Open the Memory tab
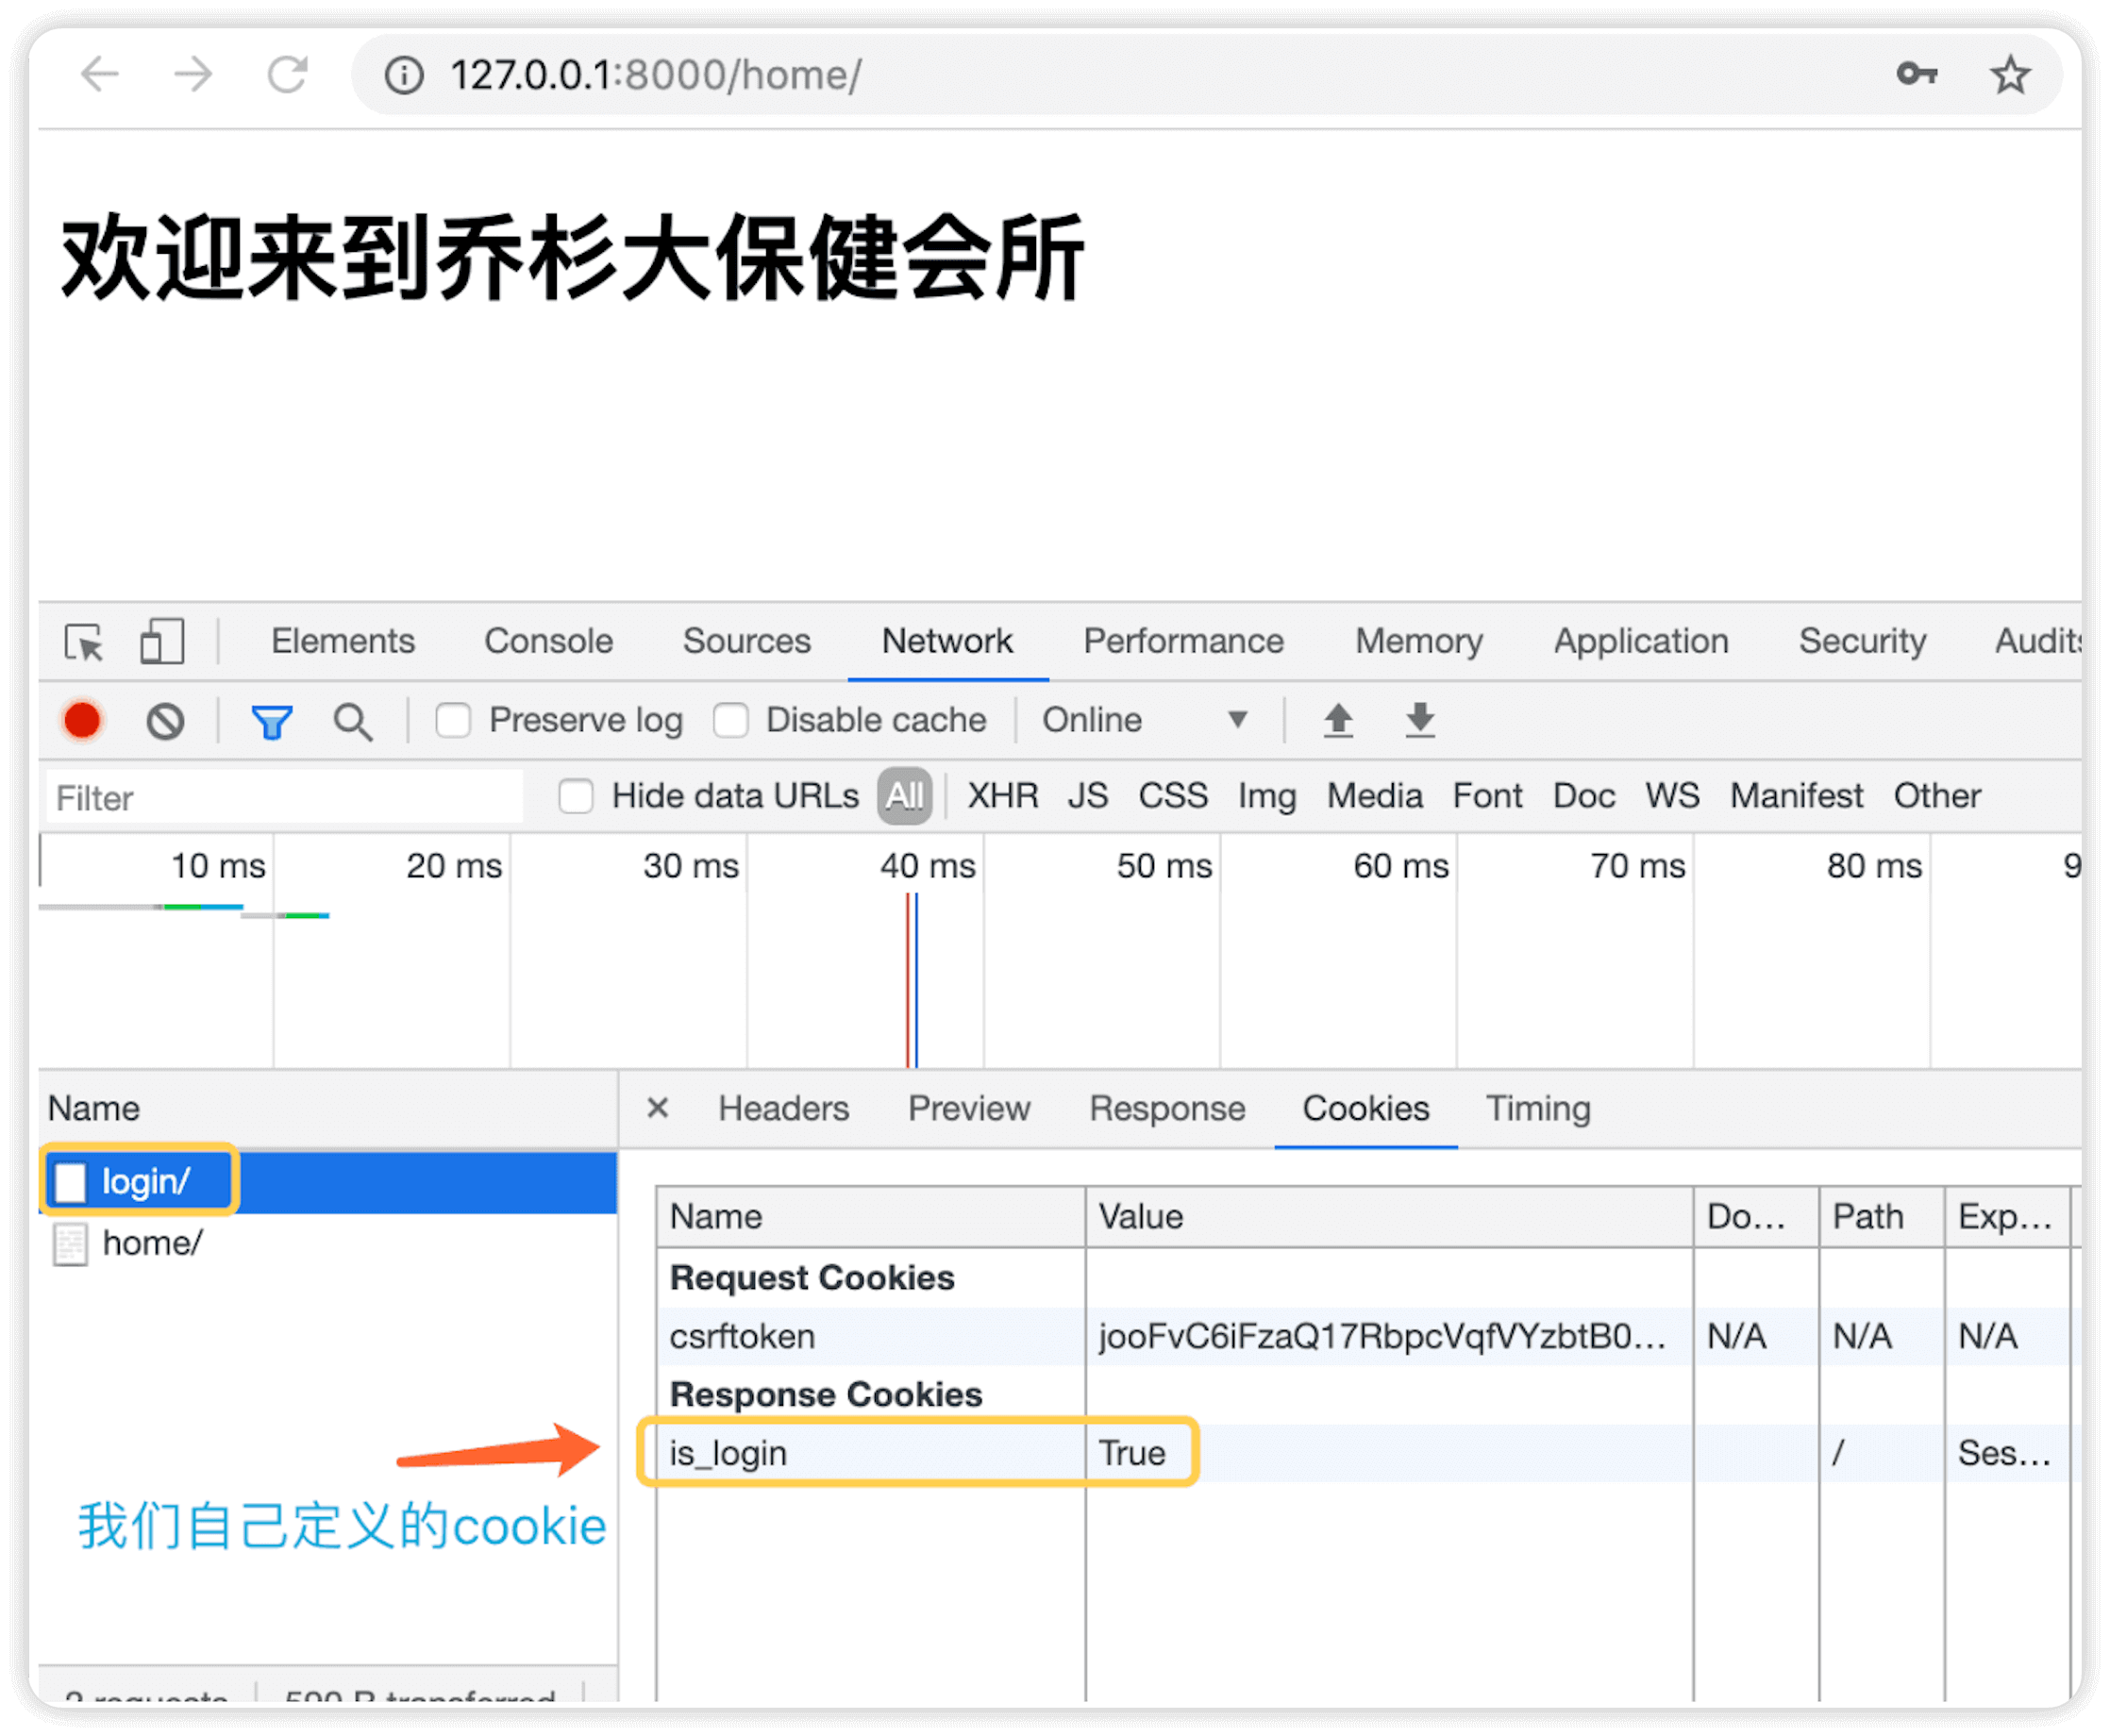 coord(1419,641)
